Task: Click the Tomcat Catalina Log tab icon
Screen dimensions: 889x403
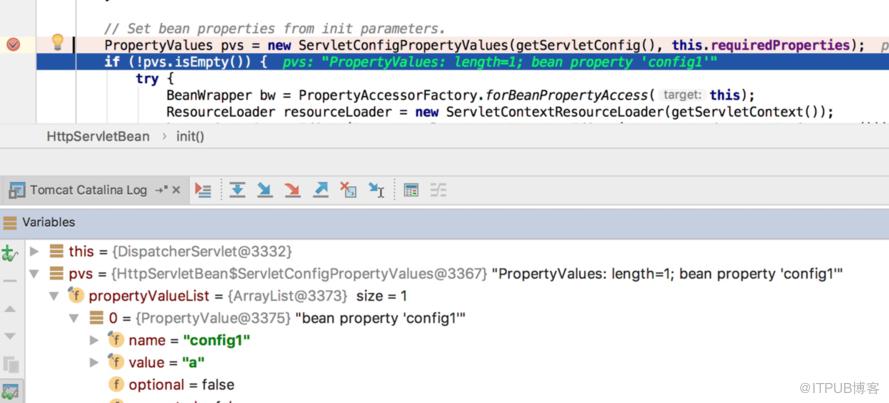Action: click(17, 190)
